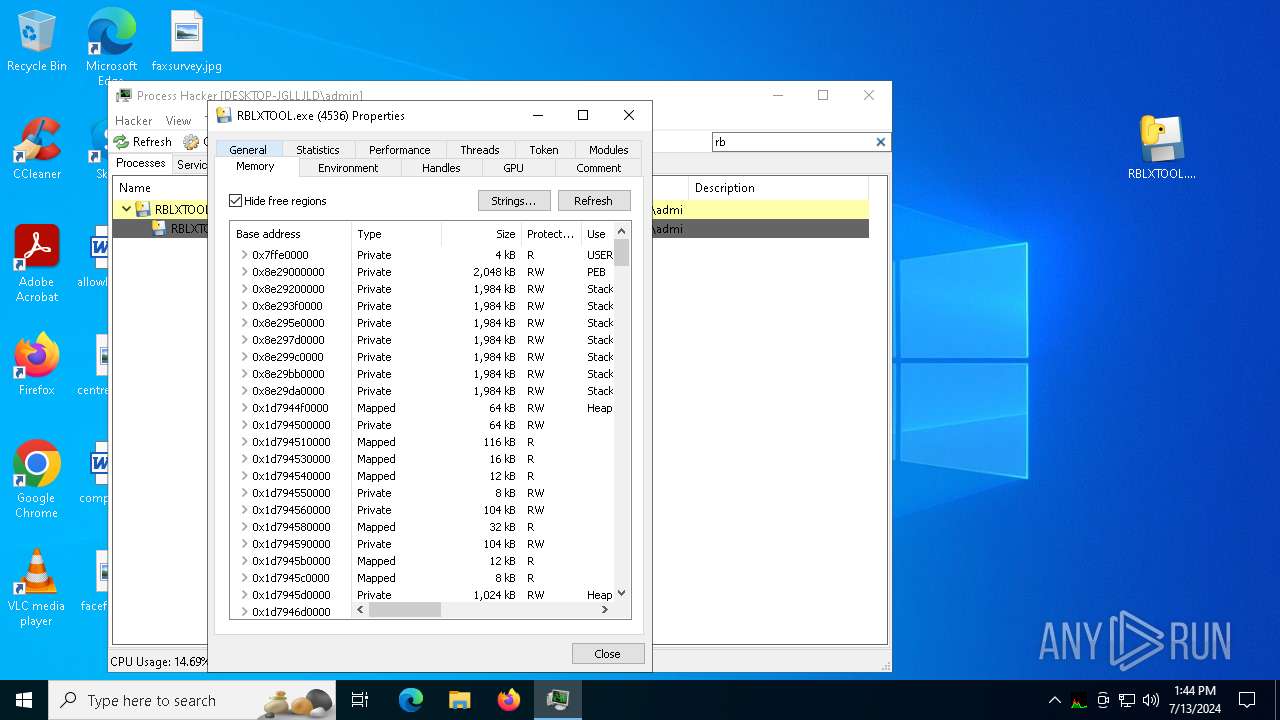Expand memory region 0x8e29da0000

coord(244,391)
